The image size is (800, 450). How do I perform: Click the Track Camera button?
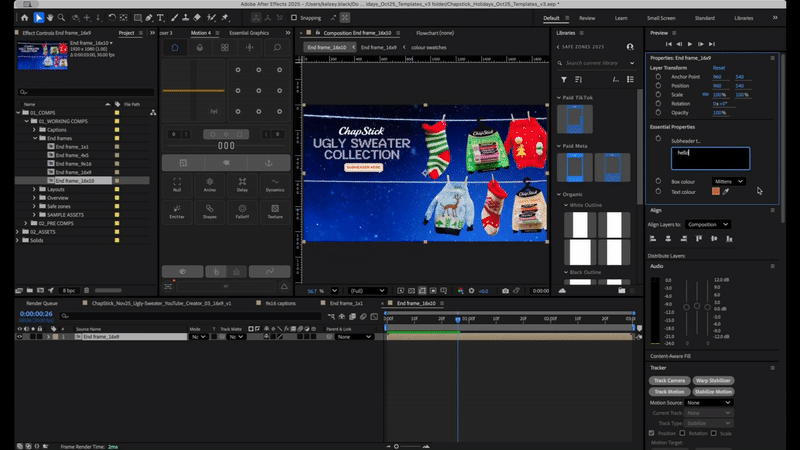click(x=669, y=381)
